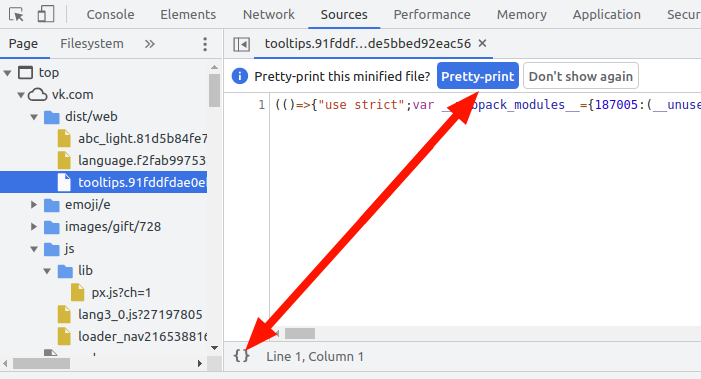Click the navigator scroll left arrow
This screenshot has width=701, height=379.
pos(5,363)
